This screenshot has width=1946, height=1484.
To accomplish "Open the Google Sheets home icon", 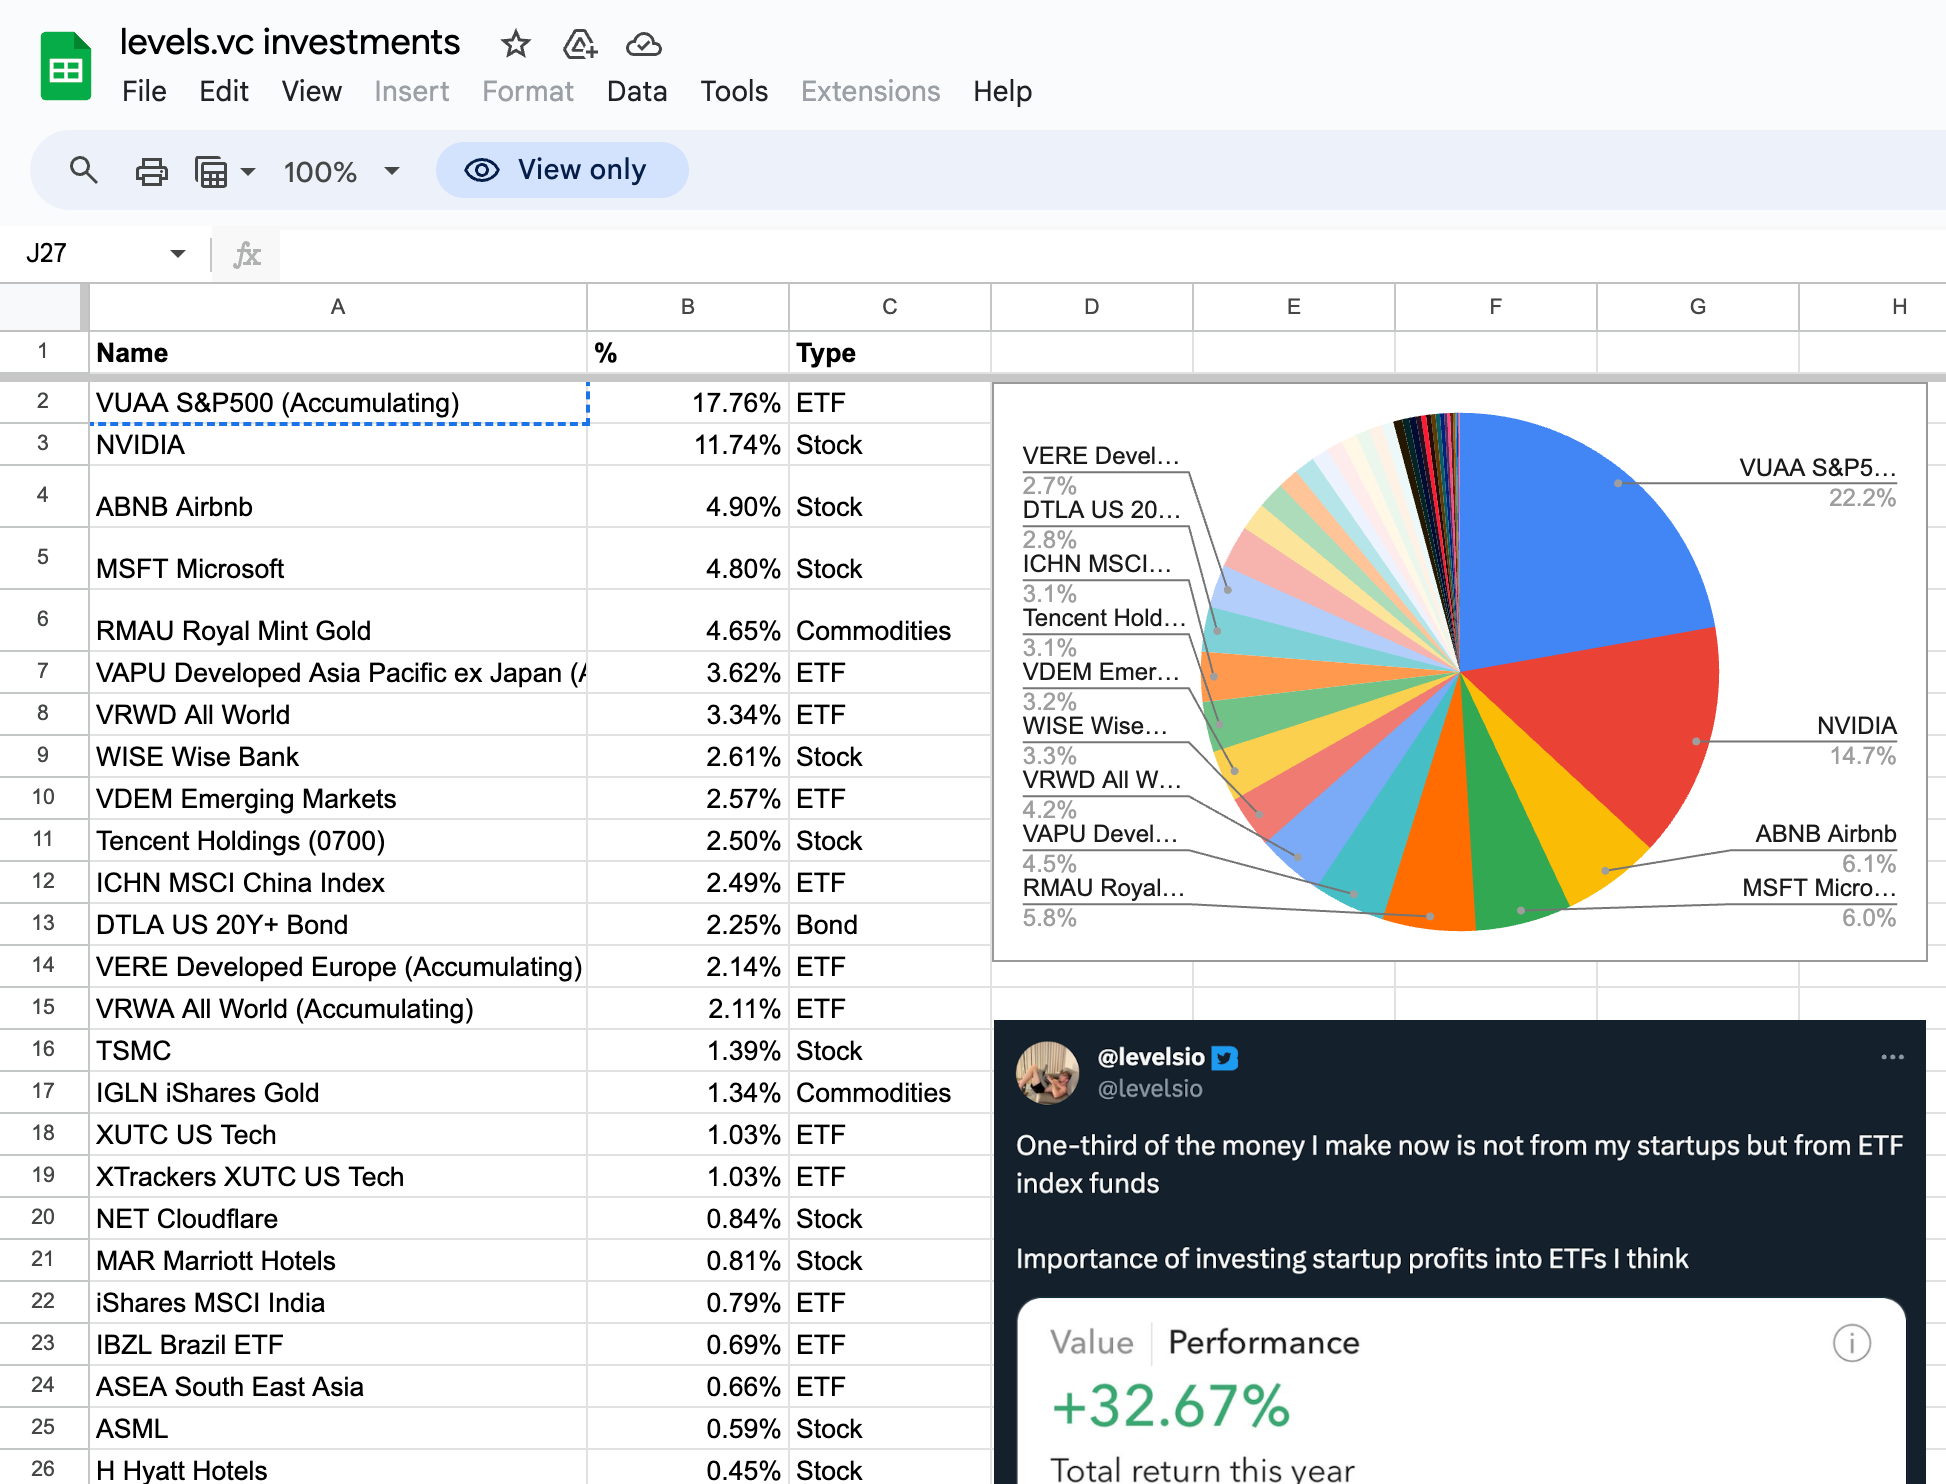I will (x=66, y=67).
